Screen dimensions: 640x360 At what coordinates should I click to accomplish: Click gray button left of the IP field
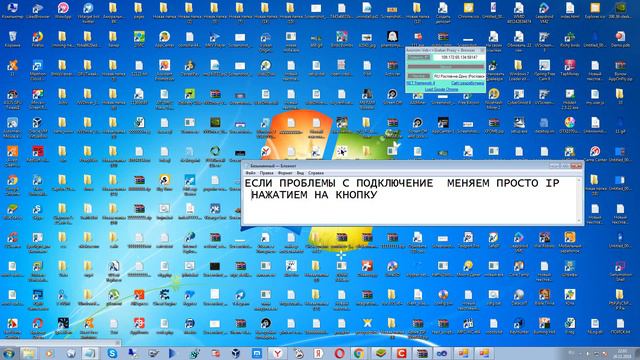[418, 58]
